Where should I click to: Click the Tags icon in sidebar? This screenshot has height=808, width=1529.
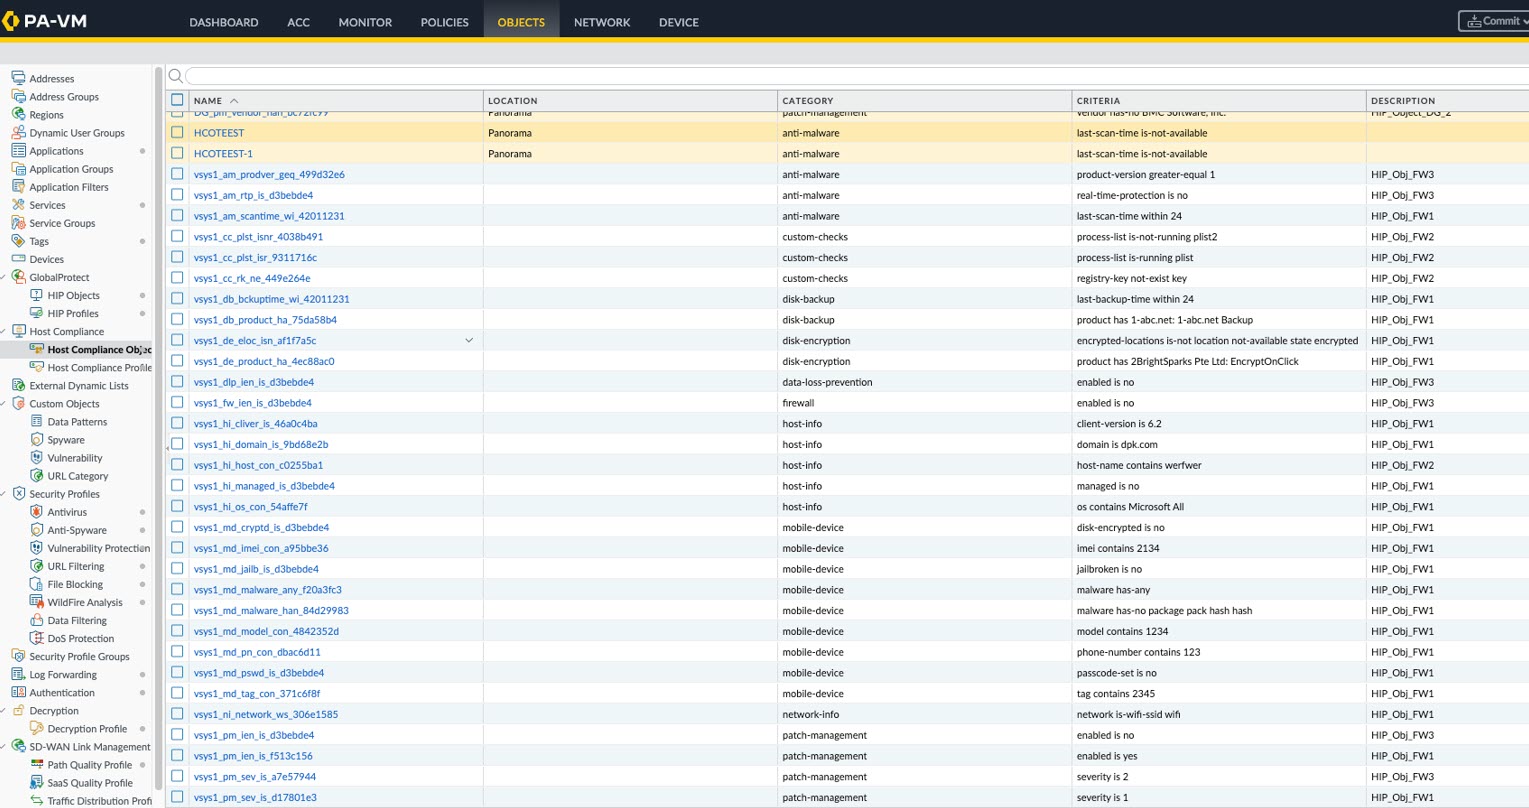coord(18,241)
